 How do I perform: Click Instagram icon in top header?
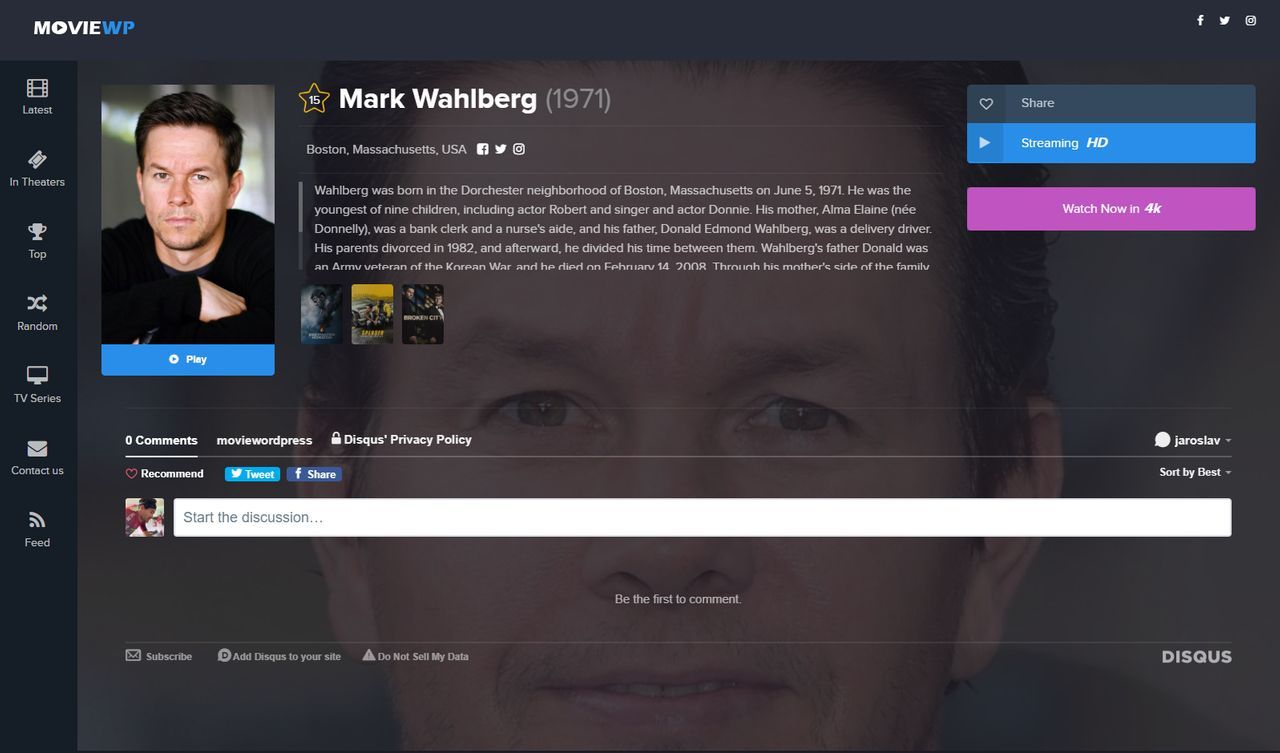click(x=1250, y=20)
